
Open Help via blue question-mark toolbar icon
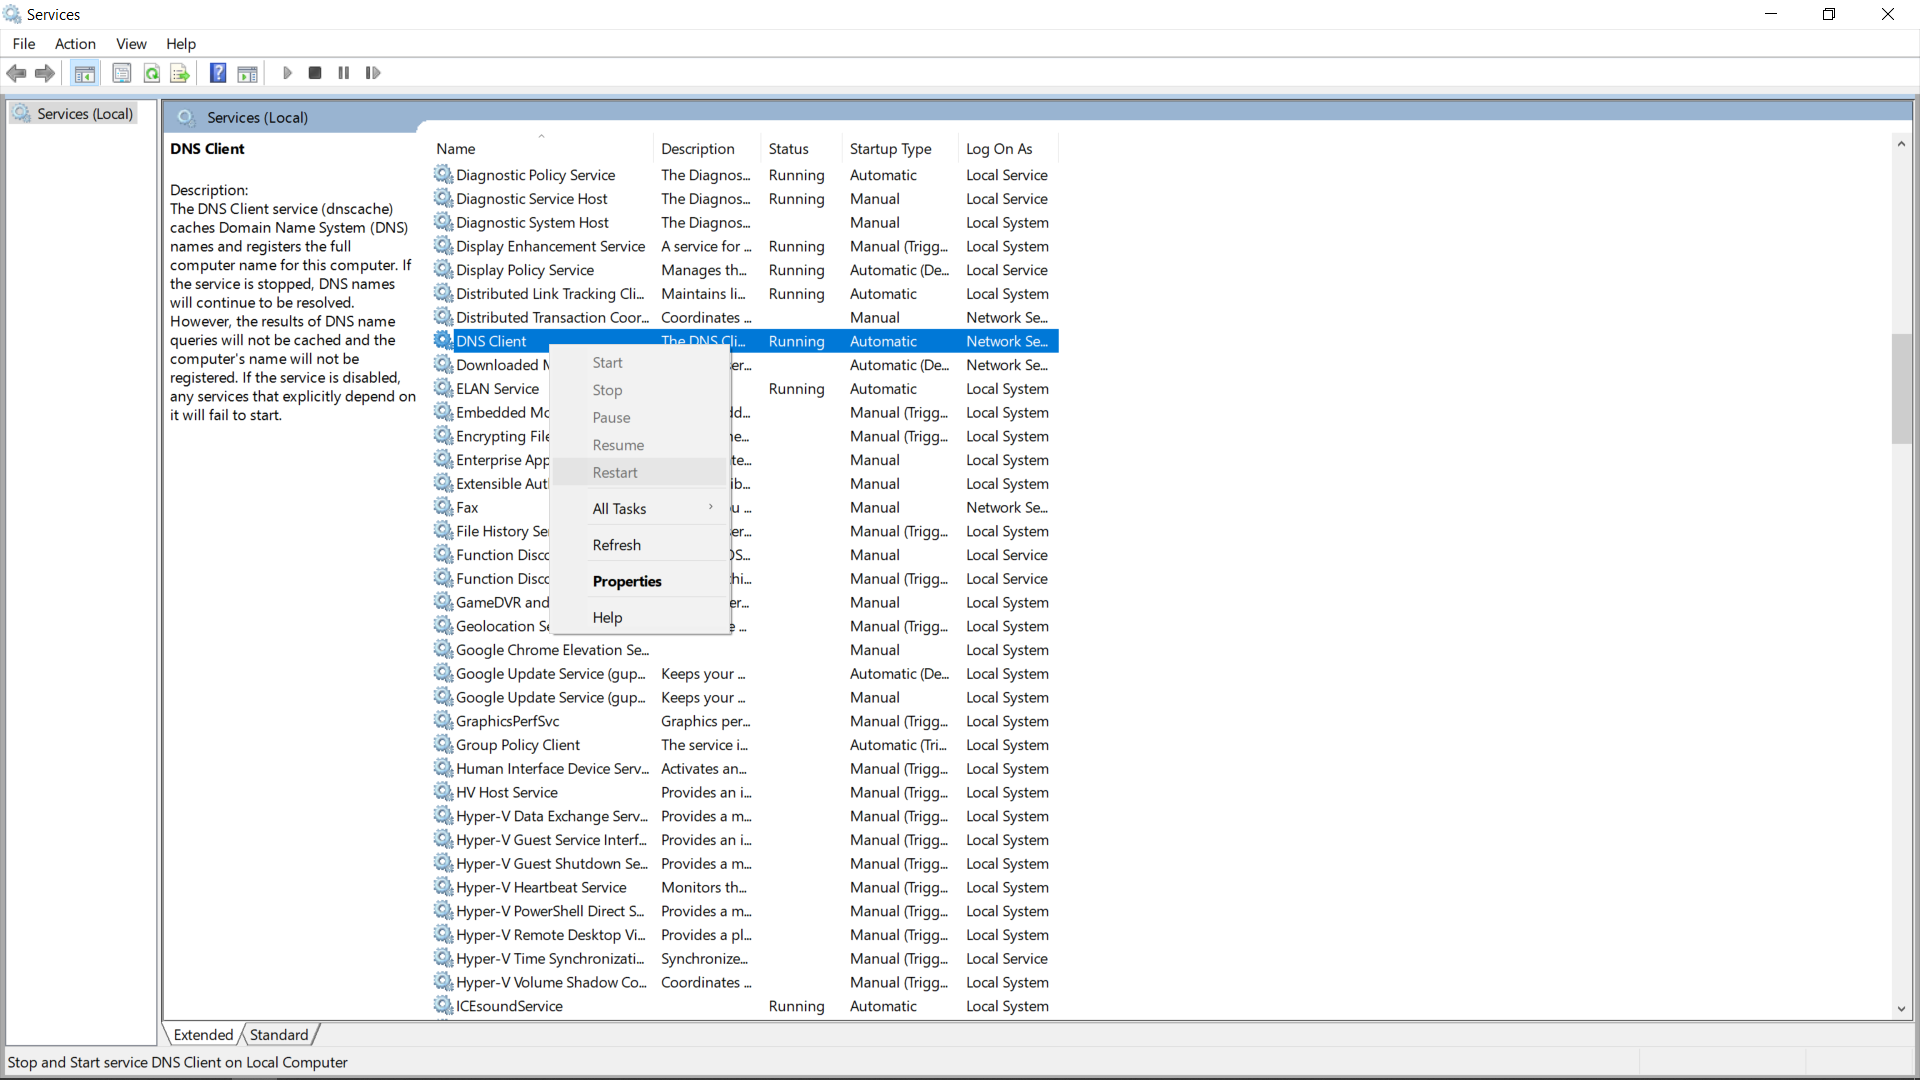[x=218, y=73]
